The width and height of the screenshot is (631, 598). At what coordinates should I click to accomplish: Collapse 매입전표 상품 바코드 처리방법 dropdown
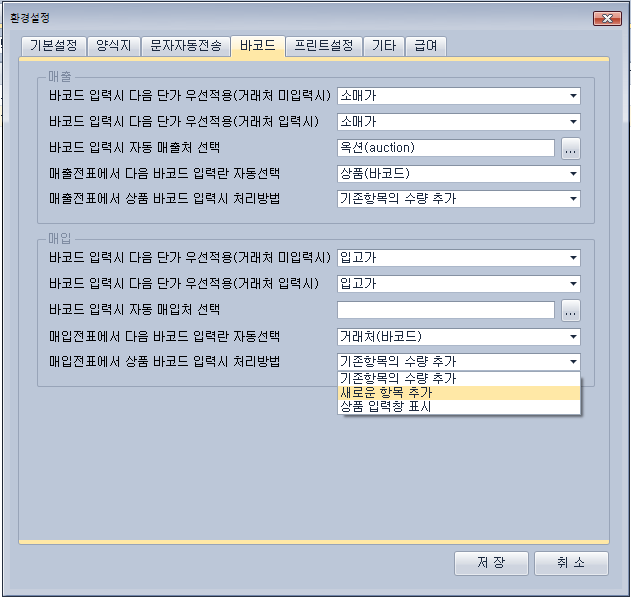459,362
